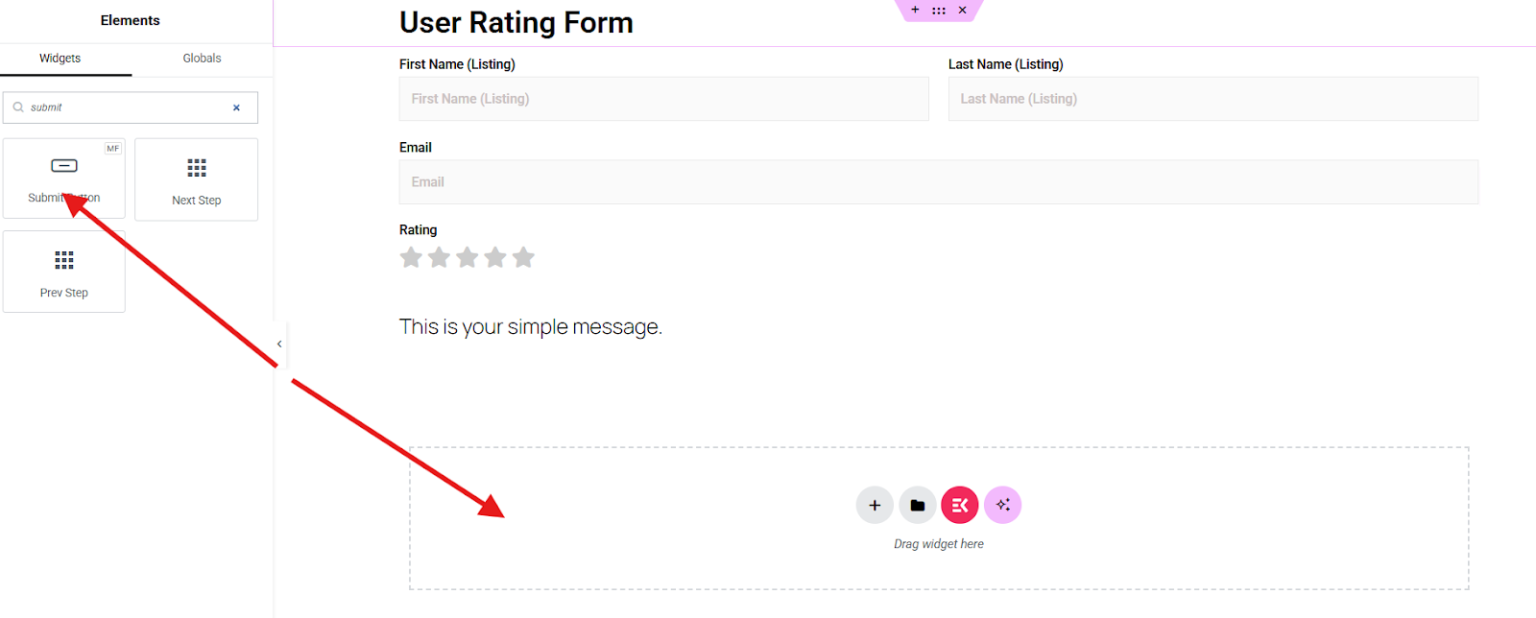Click the Rating label
This screenshot has width=1536, height=618.
[x=418, y=230]
